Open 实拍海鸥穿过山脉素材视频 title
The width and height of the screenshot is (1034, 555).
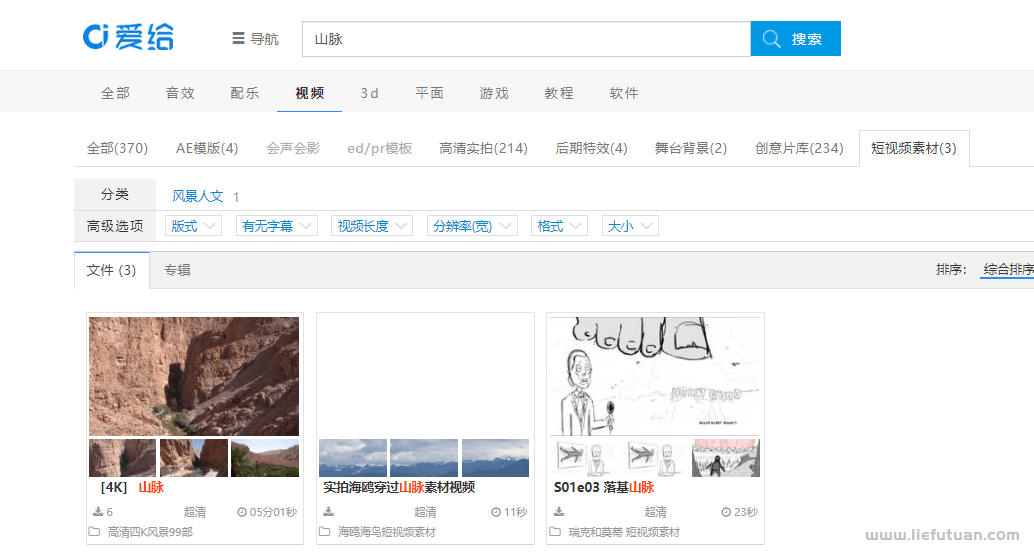point(399,487)
